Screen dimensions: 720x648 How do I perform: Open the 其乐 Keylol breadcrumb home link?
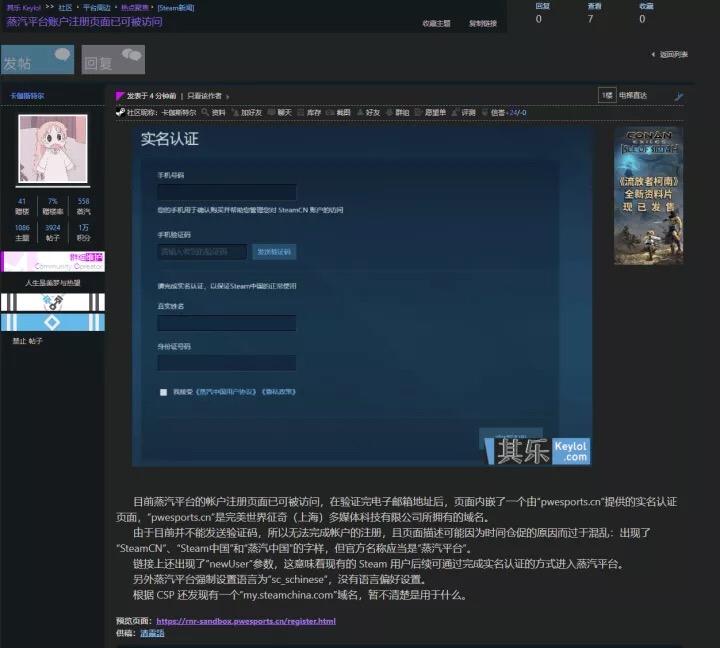tap(23, 8)
